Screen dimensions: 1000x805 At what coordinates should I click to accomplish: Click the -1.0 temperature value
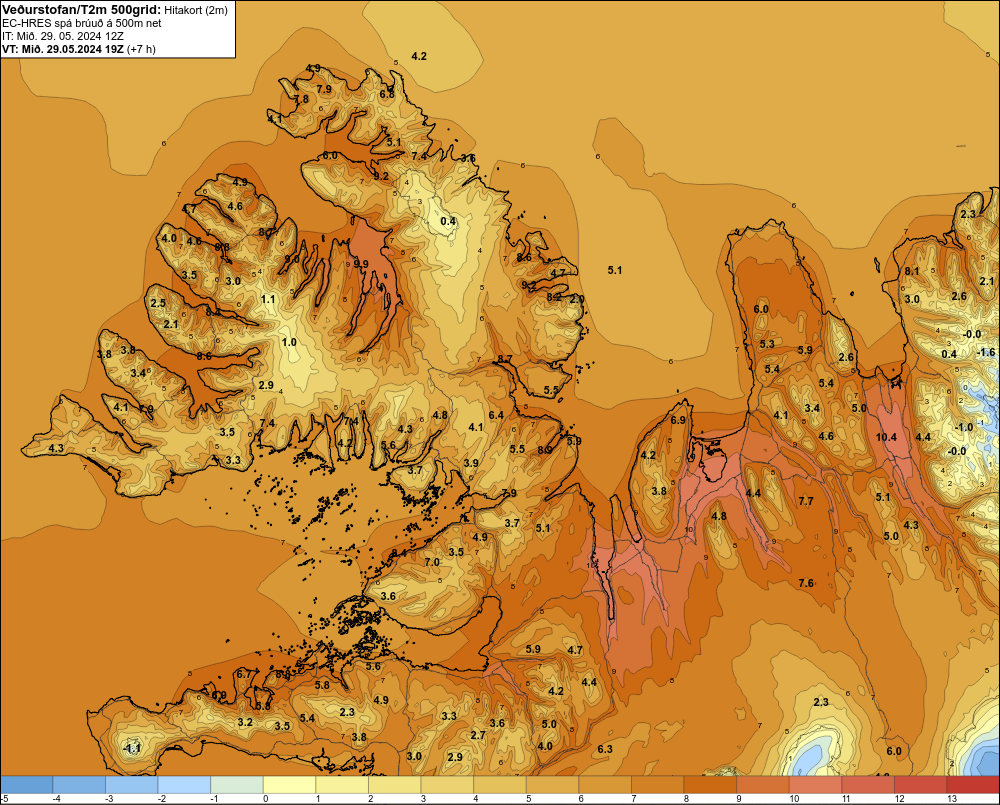tap(964, 427)
